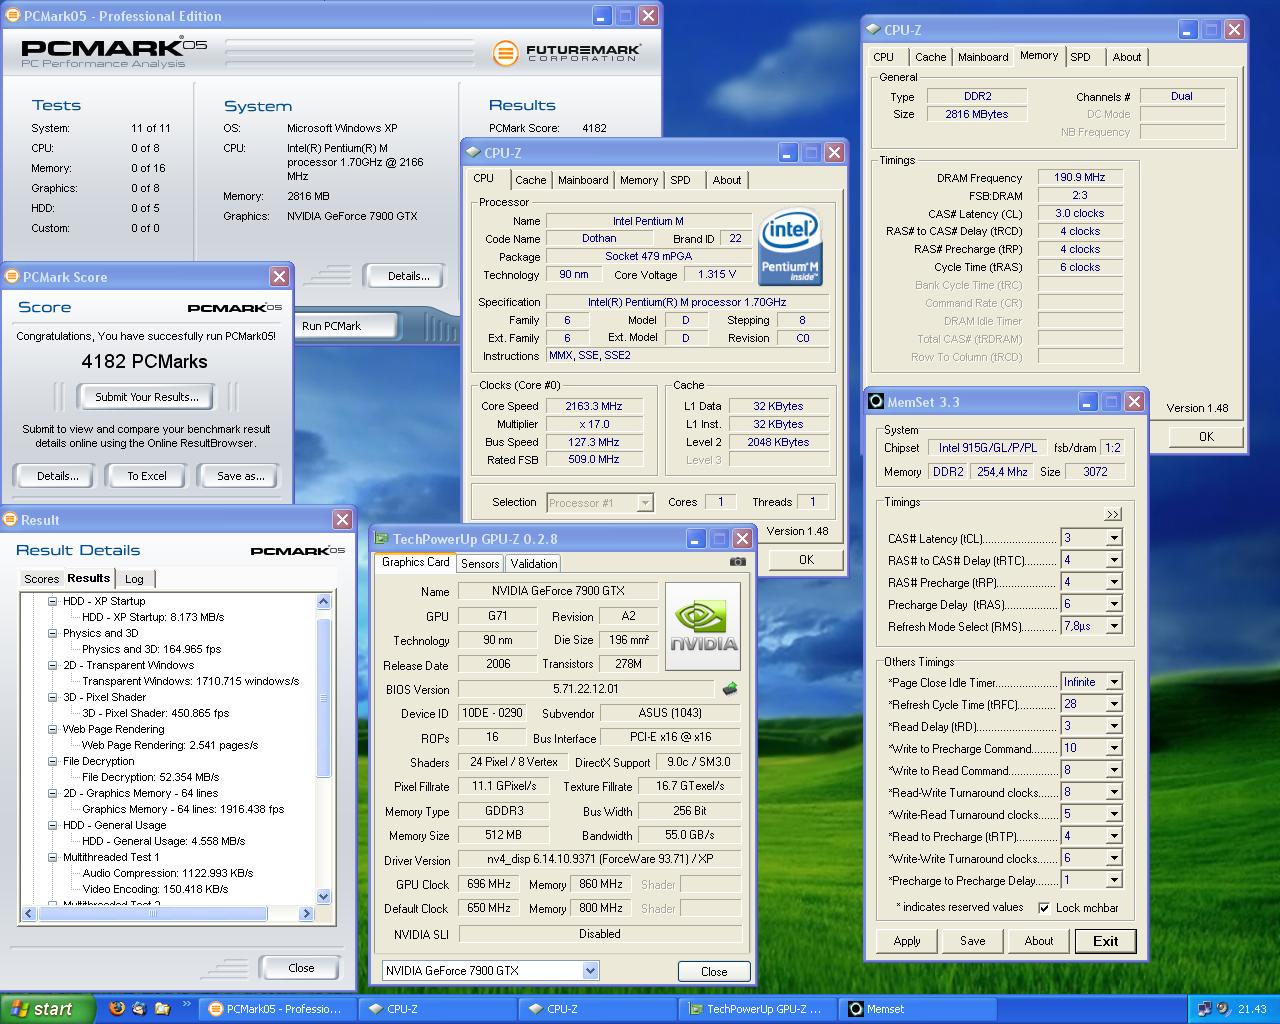The width and height of the screenshot is (1280, 1024).
Task: Click Close button in GPU-Z window
Action: click(x=714, y=971)
